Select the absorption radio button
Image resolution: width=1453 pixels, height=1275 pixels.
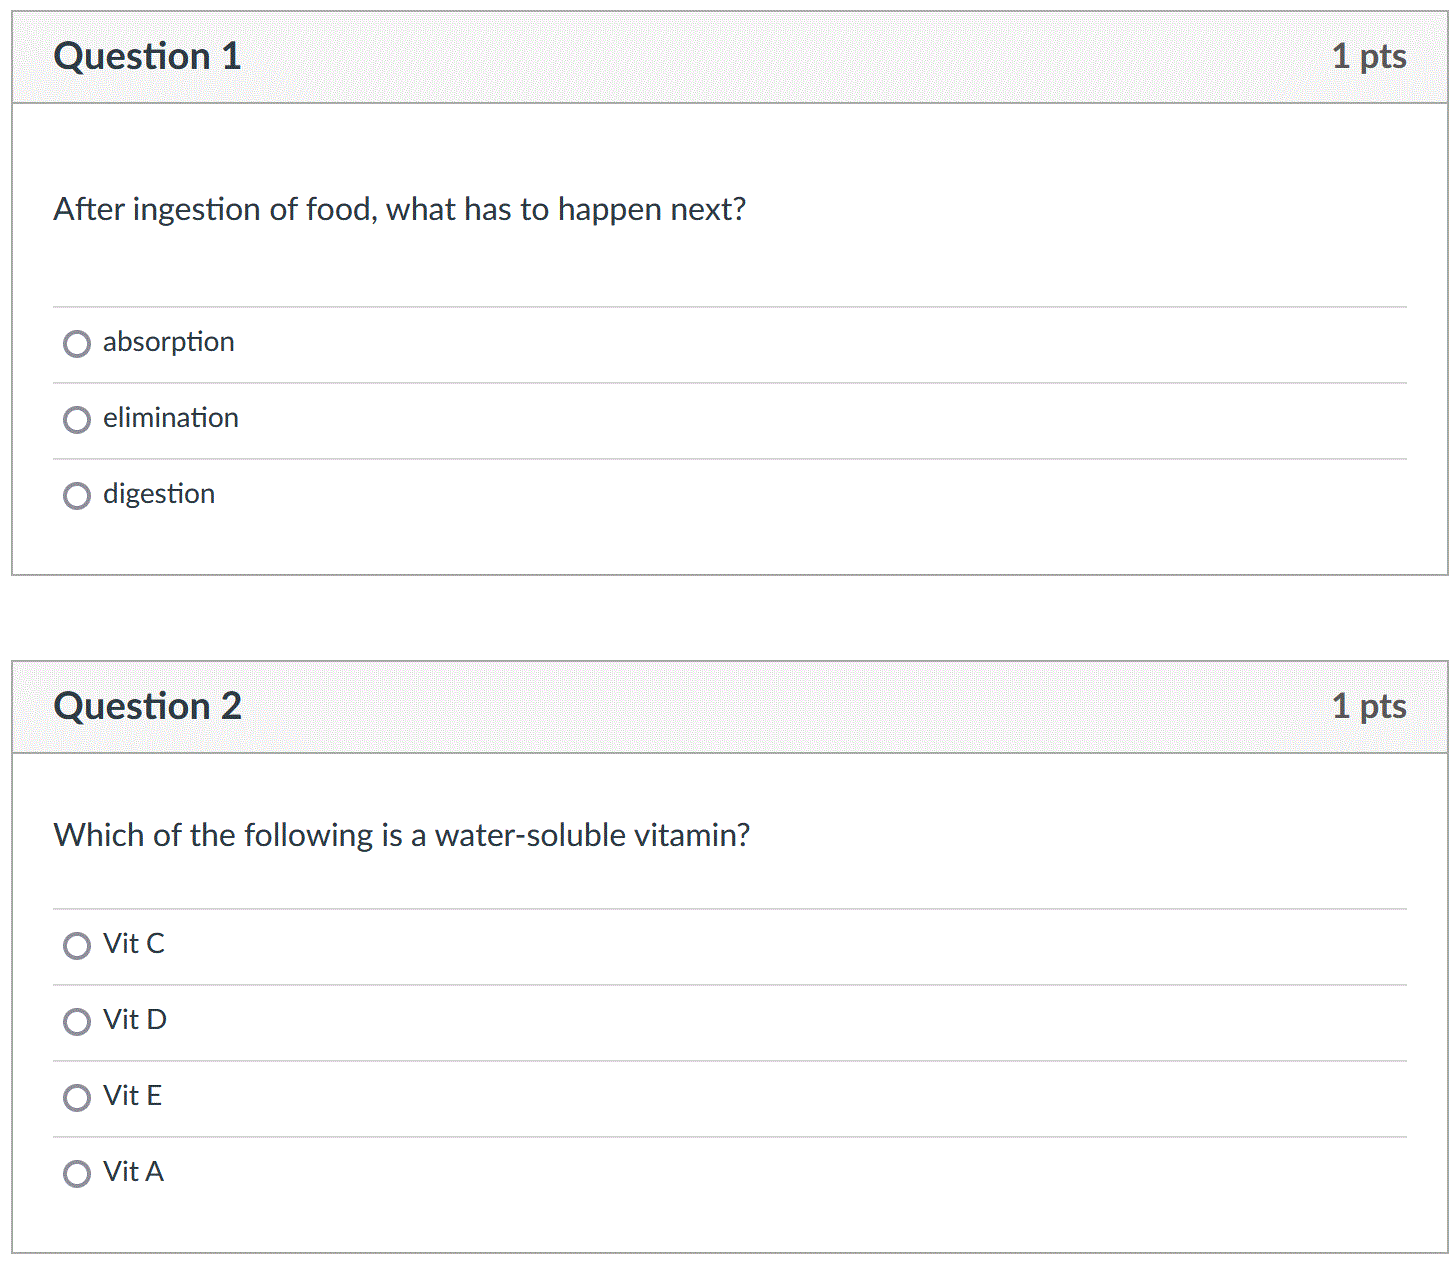tap(77, 344)
